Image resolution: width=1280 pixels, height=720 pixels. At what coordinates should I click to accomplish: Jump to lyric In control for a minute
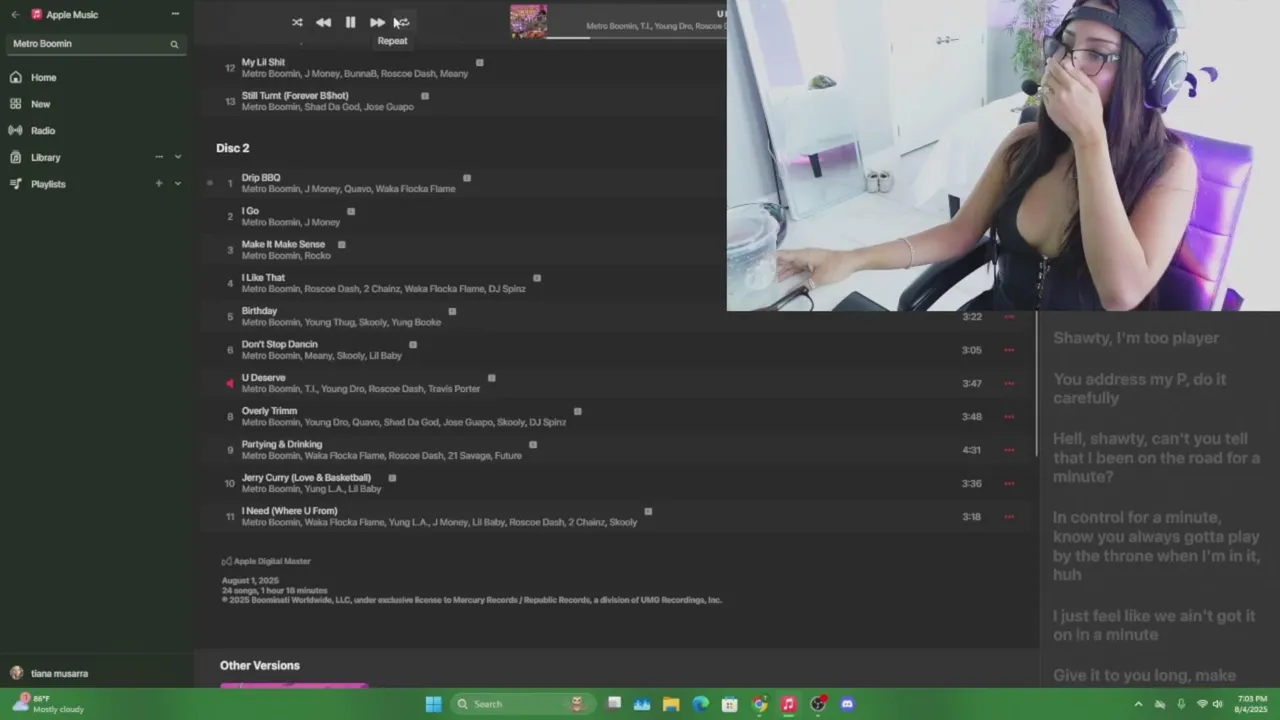[x=1156, y=546]
